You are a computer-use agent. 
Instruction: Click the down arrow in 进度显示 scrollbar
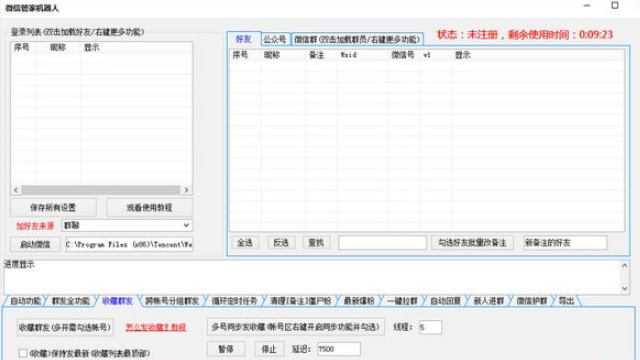624,288
